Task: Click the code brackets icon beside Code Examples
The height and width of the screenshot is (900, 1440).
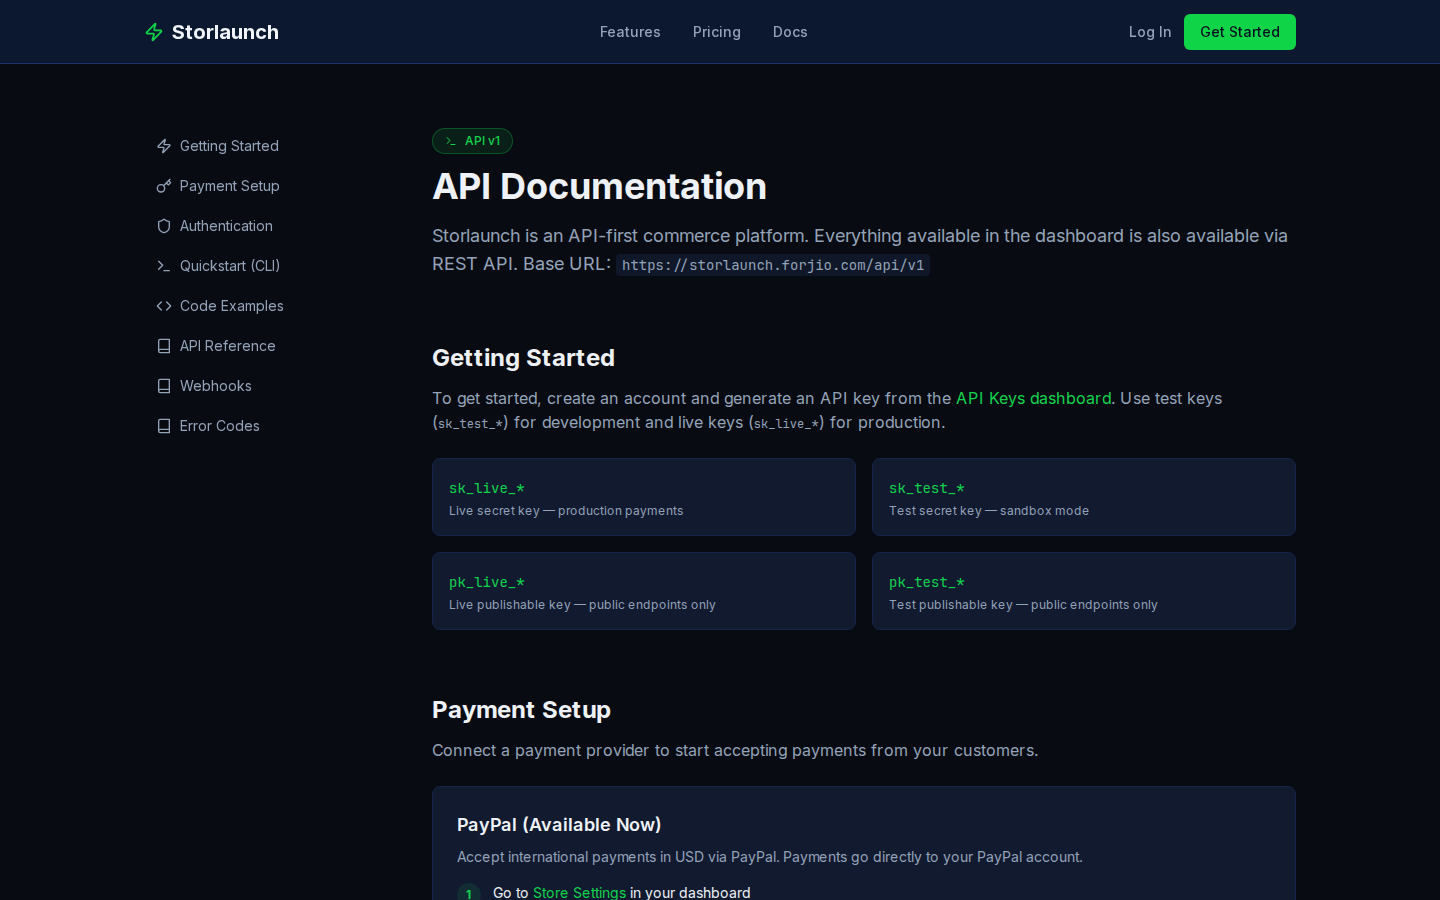Action: [164, 306]
